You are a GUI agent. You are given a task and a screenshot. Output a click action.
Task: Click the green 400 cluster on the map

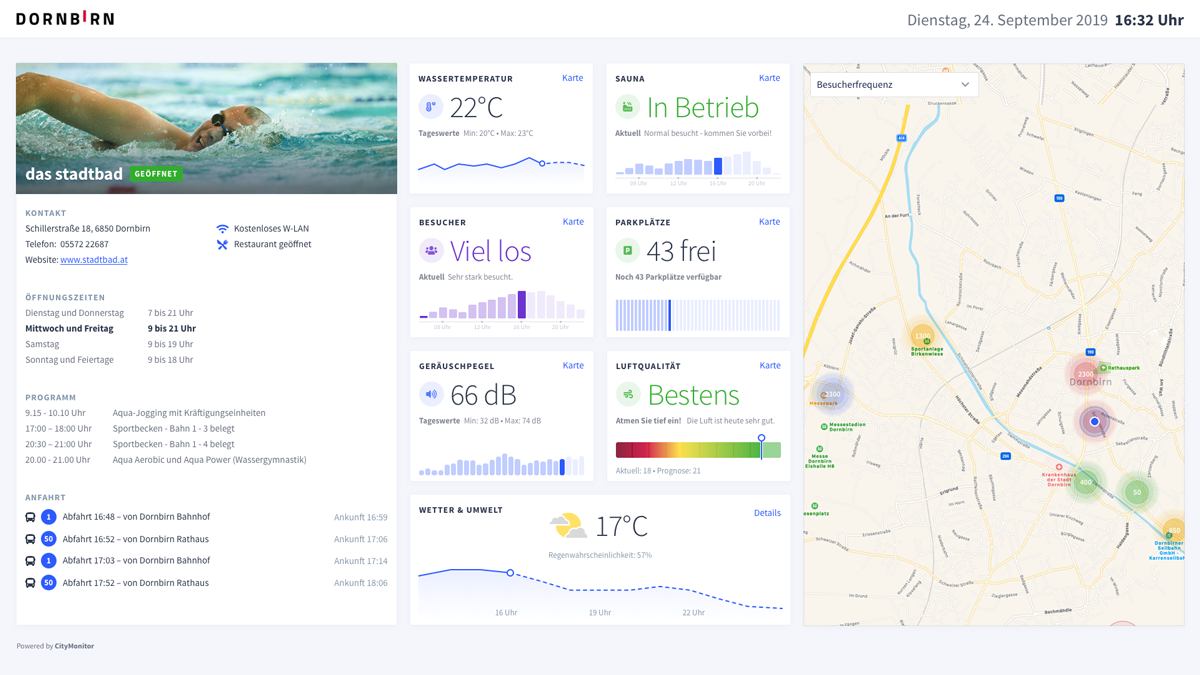point(1085,482)
